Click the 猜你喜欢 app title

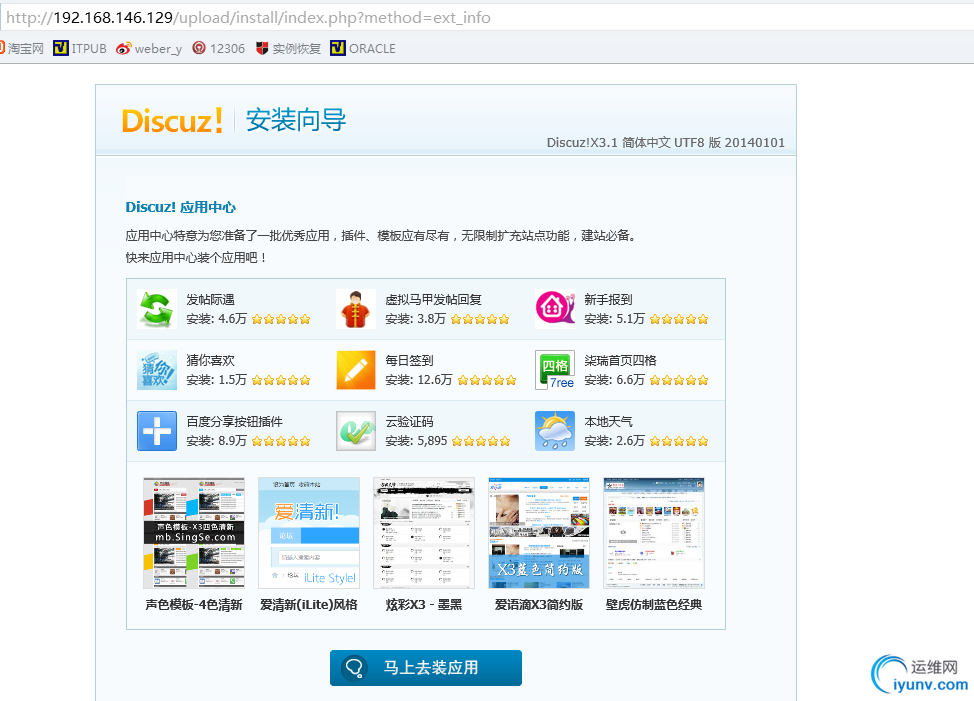[211, 360]
